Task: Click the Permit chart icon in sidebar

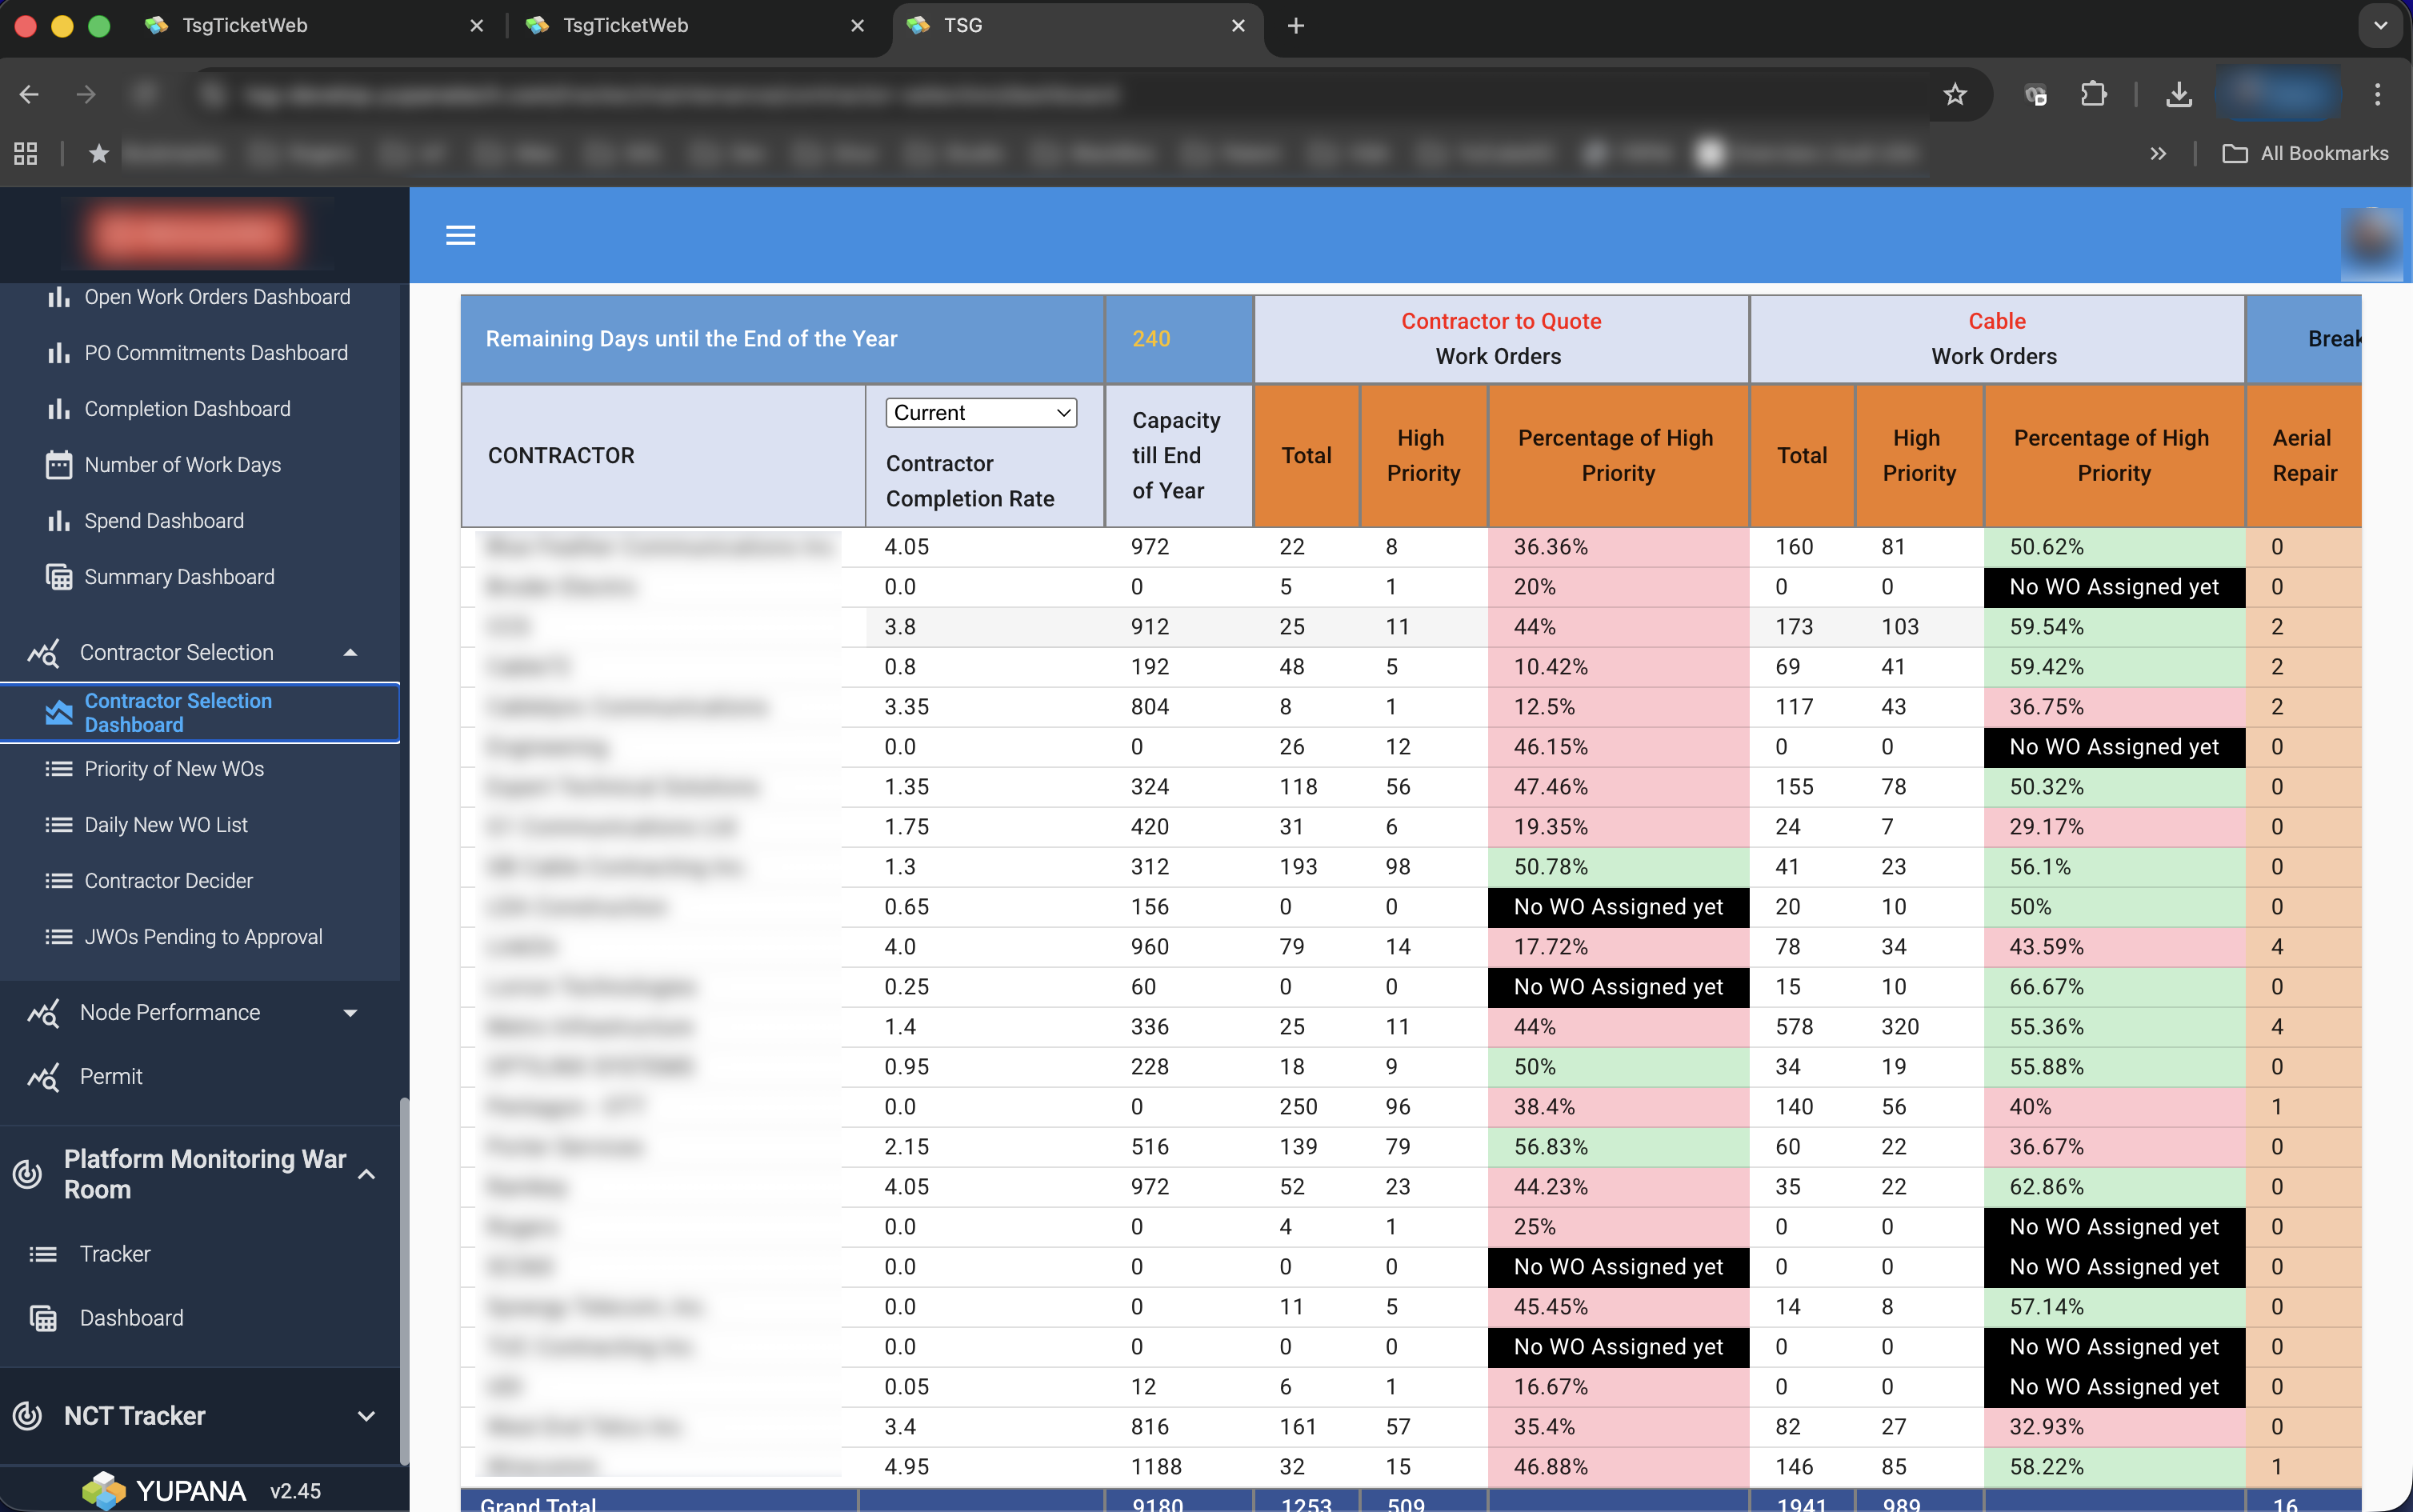Action: 44,1077
